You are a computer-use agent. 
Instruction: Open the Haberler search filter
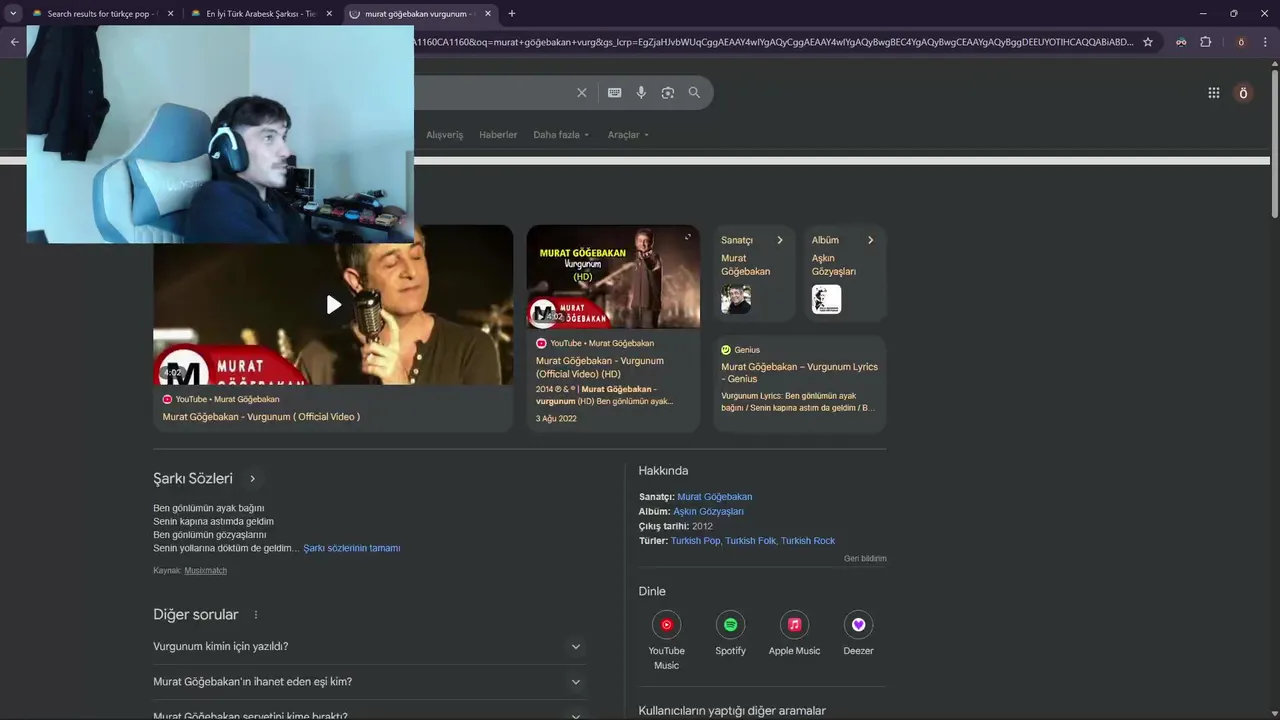coord(498,135)
